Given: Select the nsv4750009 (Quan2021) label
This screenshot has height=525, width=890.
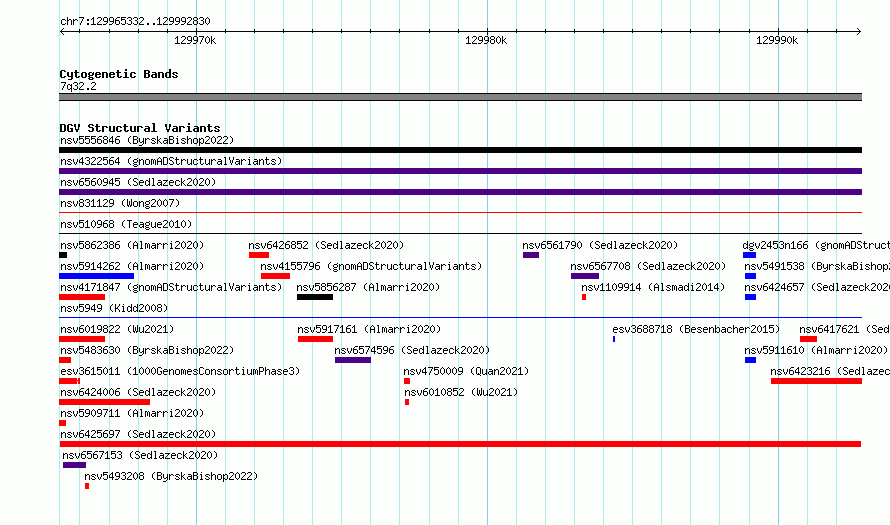Looking at the screenshot, I should [466, 371].
